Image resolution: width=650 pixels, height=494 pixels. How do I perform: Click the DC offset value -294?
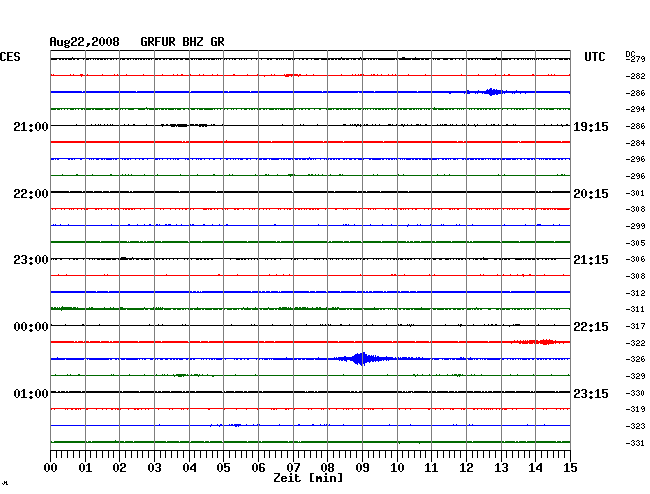[635, 109]
